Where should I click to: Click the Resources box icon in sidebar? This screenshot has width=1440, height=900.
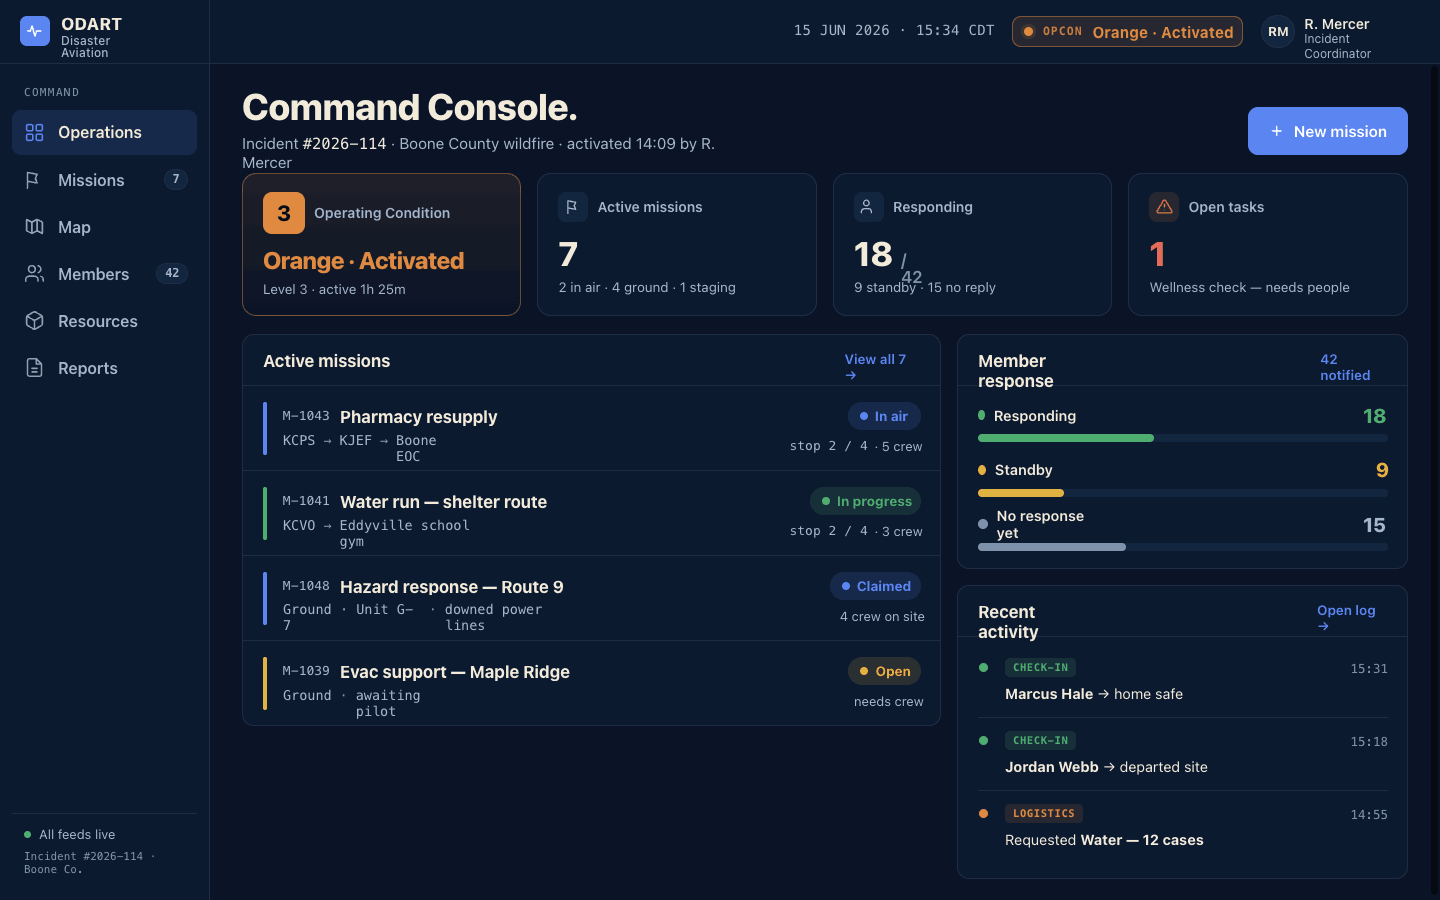click(x=35, y=321)
